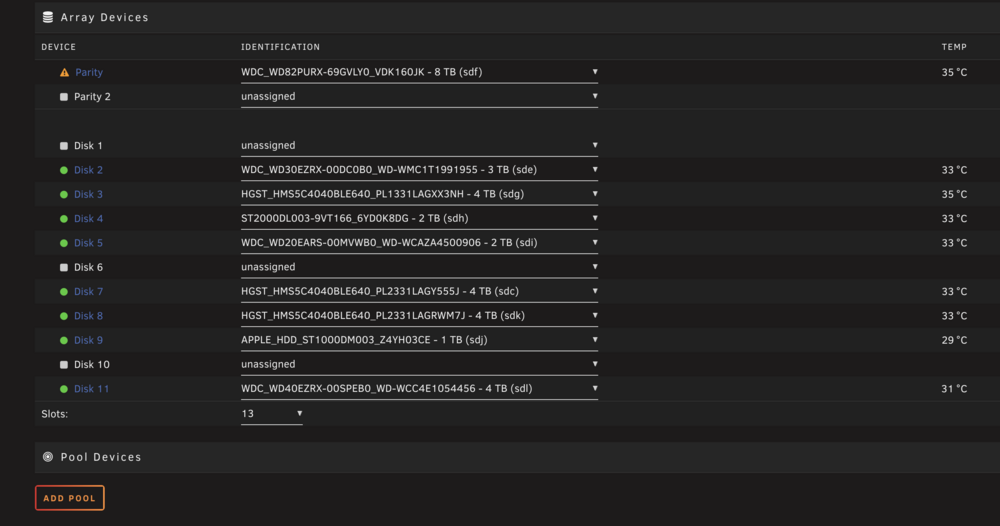Click the green status dot for Disk 7
Viewport: 1000px width, 526px height.
click(x=64, y=292)
